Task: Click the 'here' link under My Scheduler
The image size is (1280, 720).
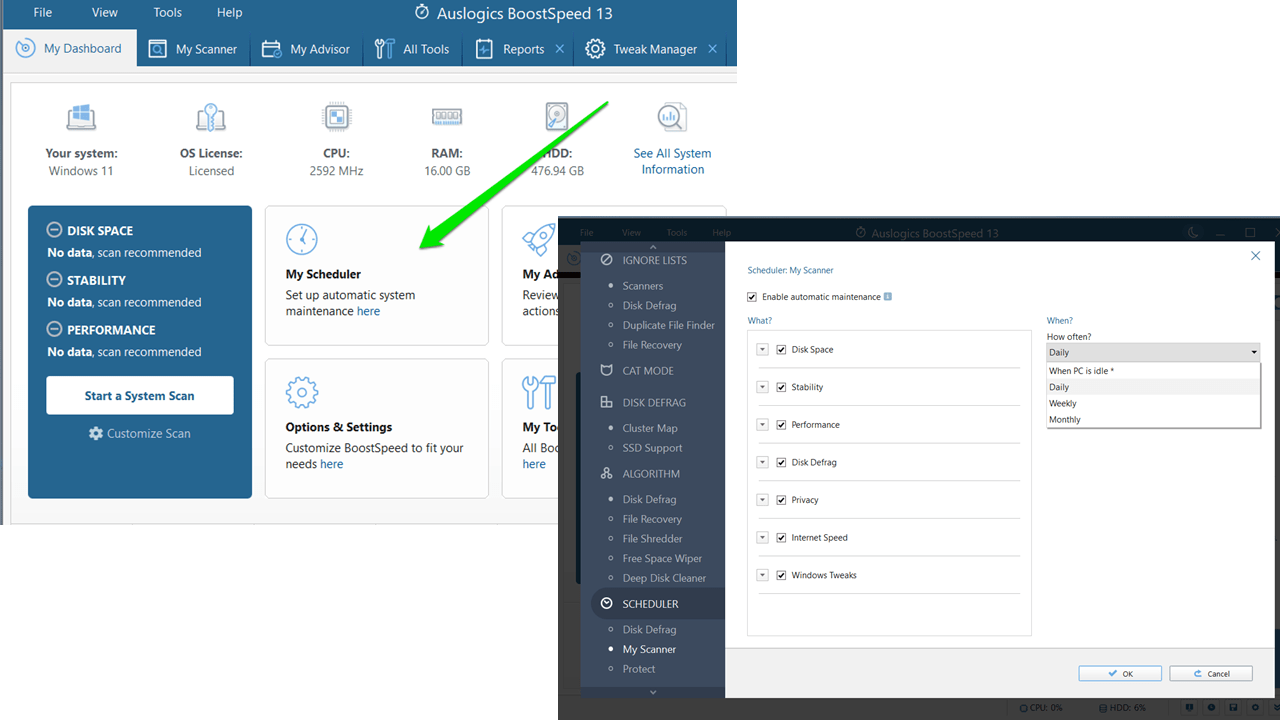Action: pyautogui.click(x=369, y=311)
